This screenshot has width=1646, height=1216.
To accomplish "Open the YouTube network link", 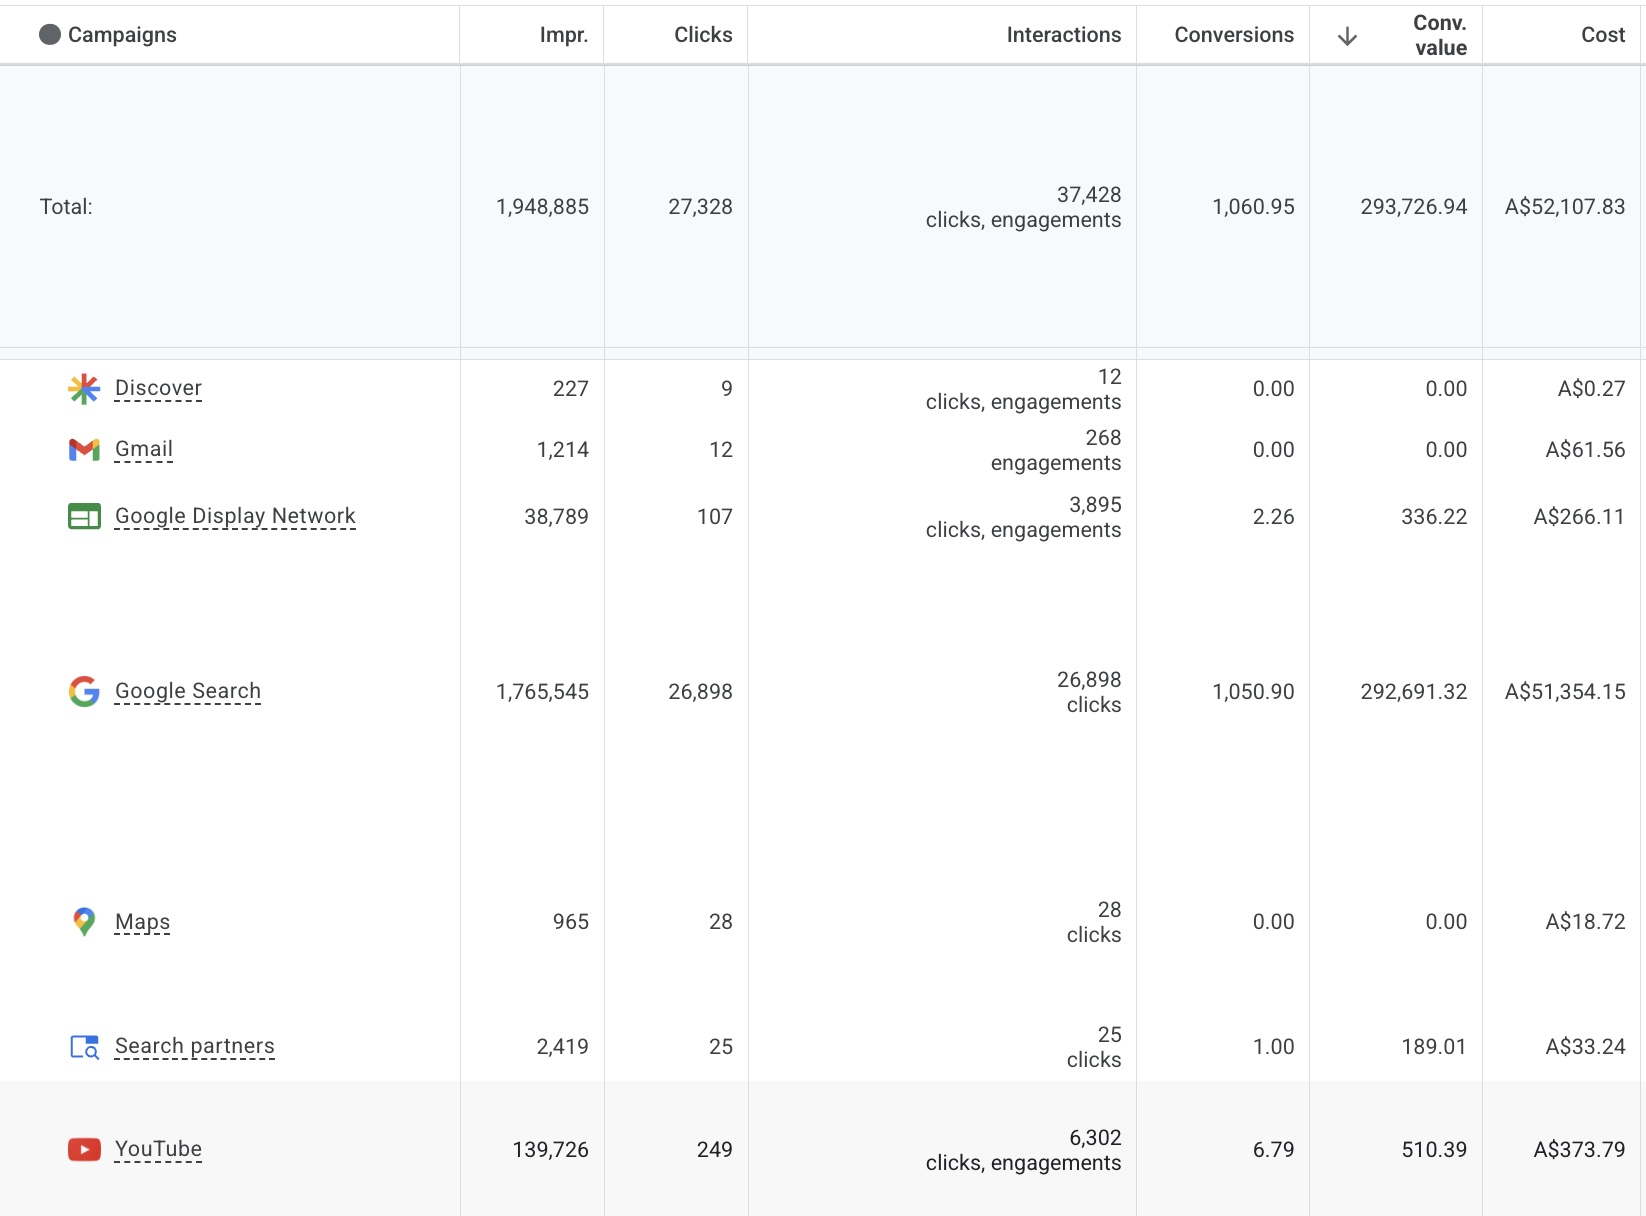I will 158,1149.
